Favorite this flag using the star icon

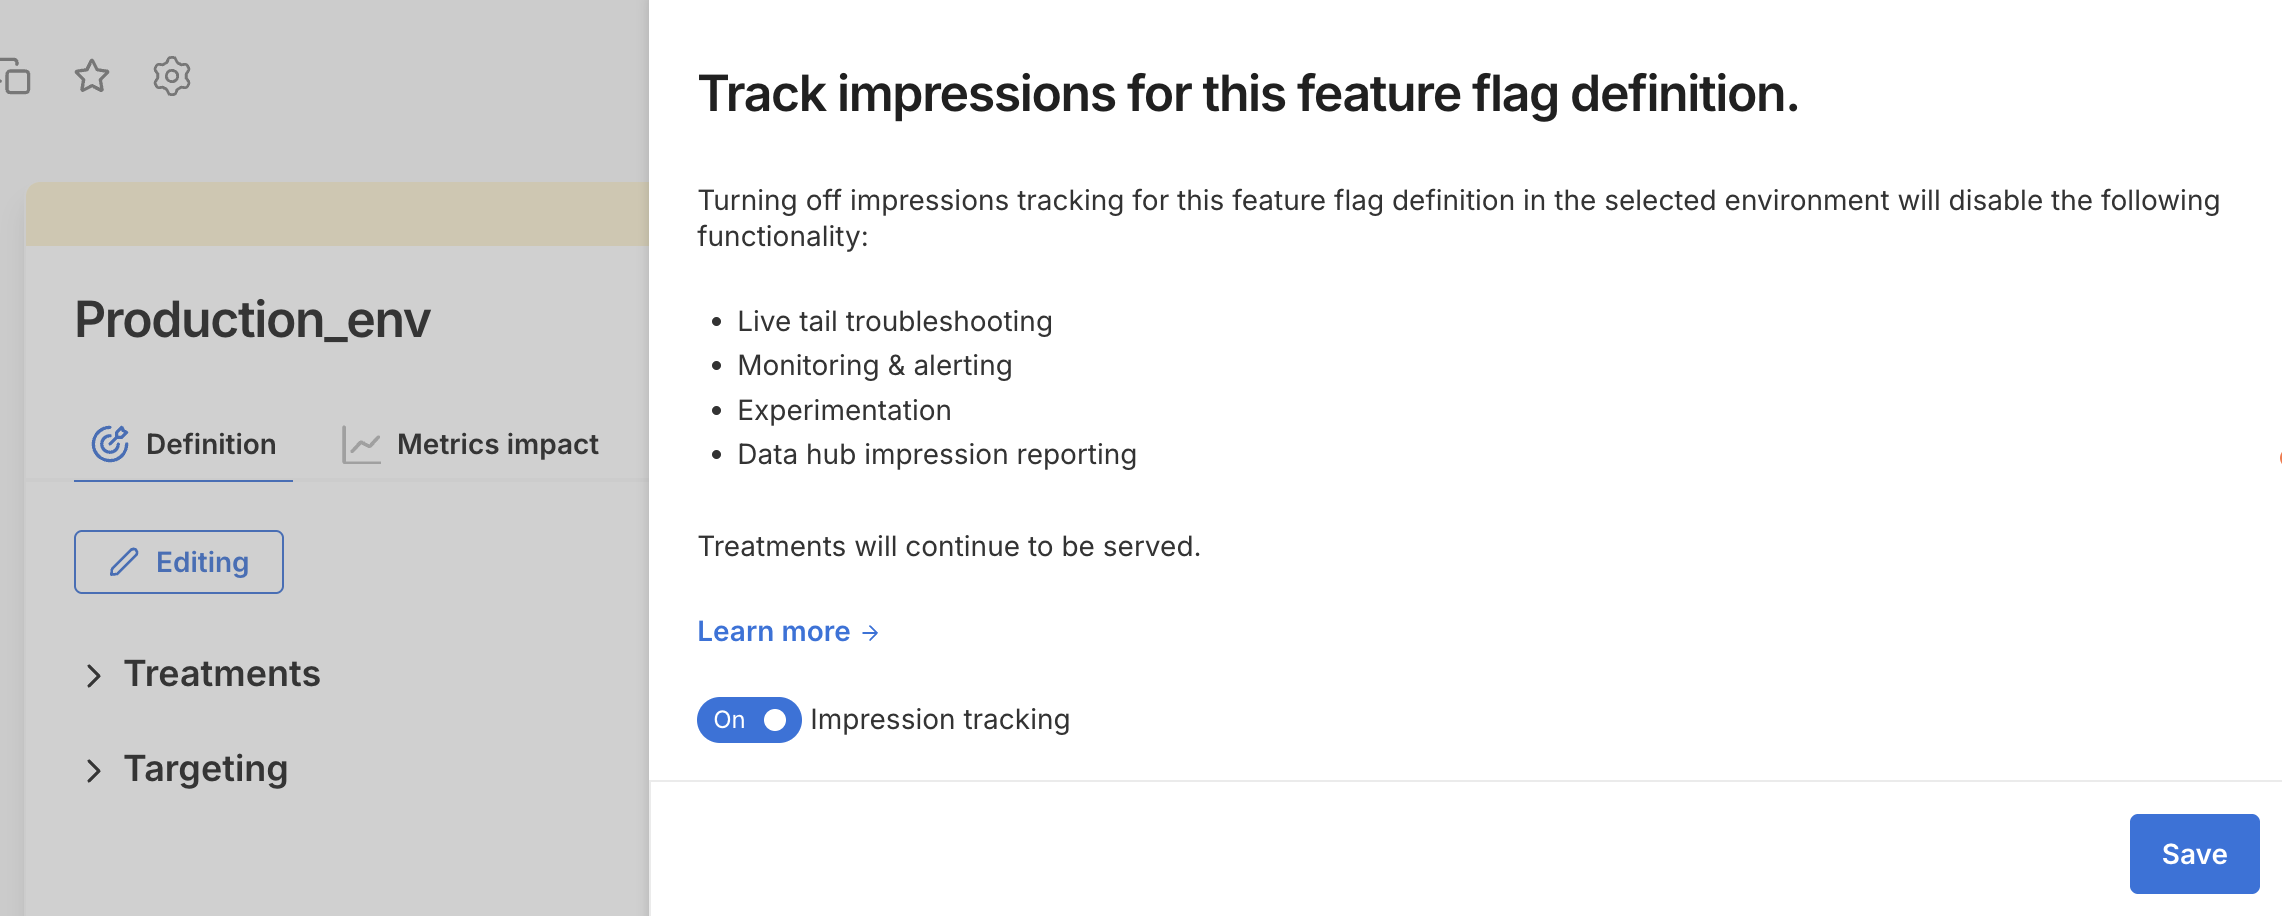tap(91, 77)
